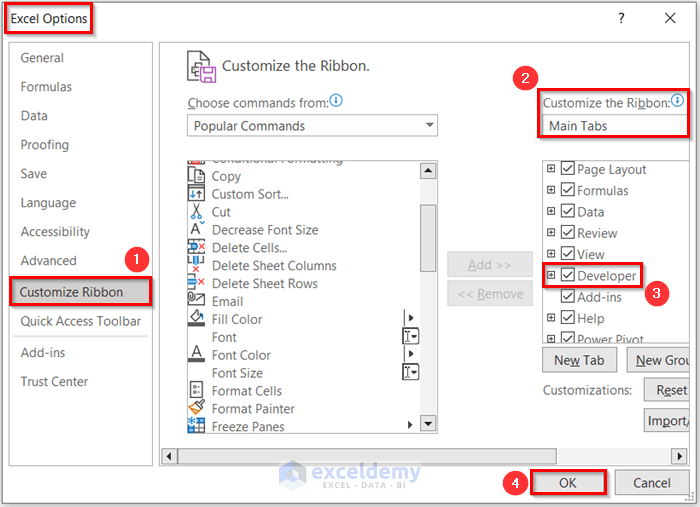Viewport: 700px width, 507px height.
Task: Click the Reset customizations button
Action: [667, 390]
